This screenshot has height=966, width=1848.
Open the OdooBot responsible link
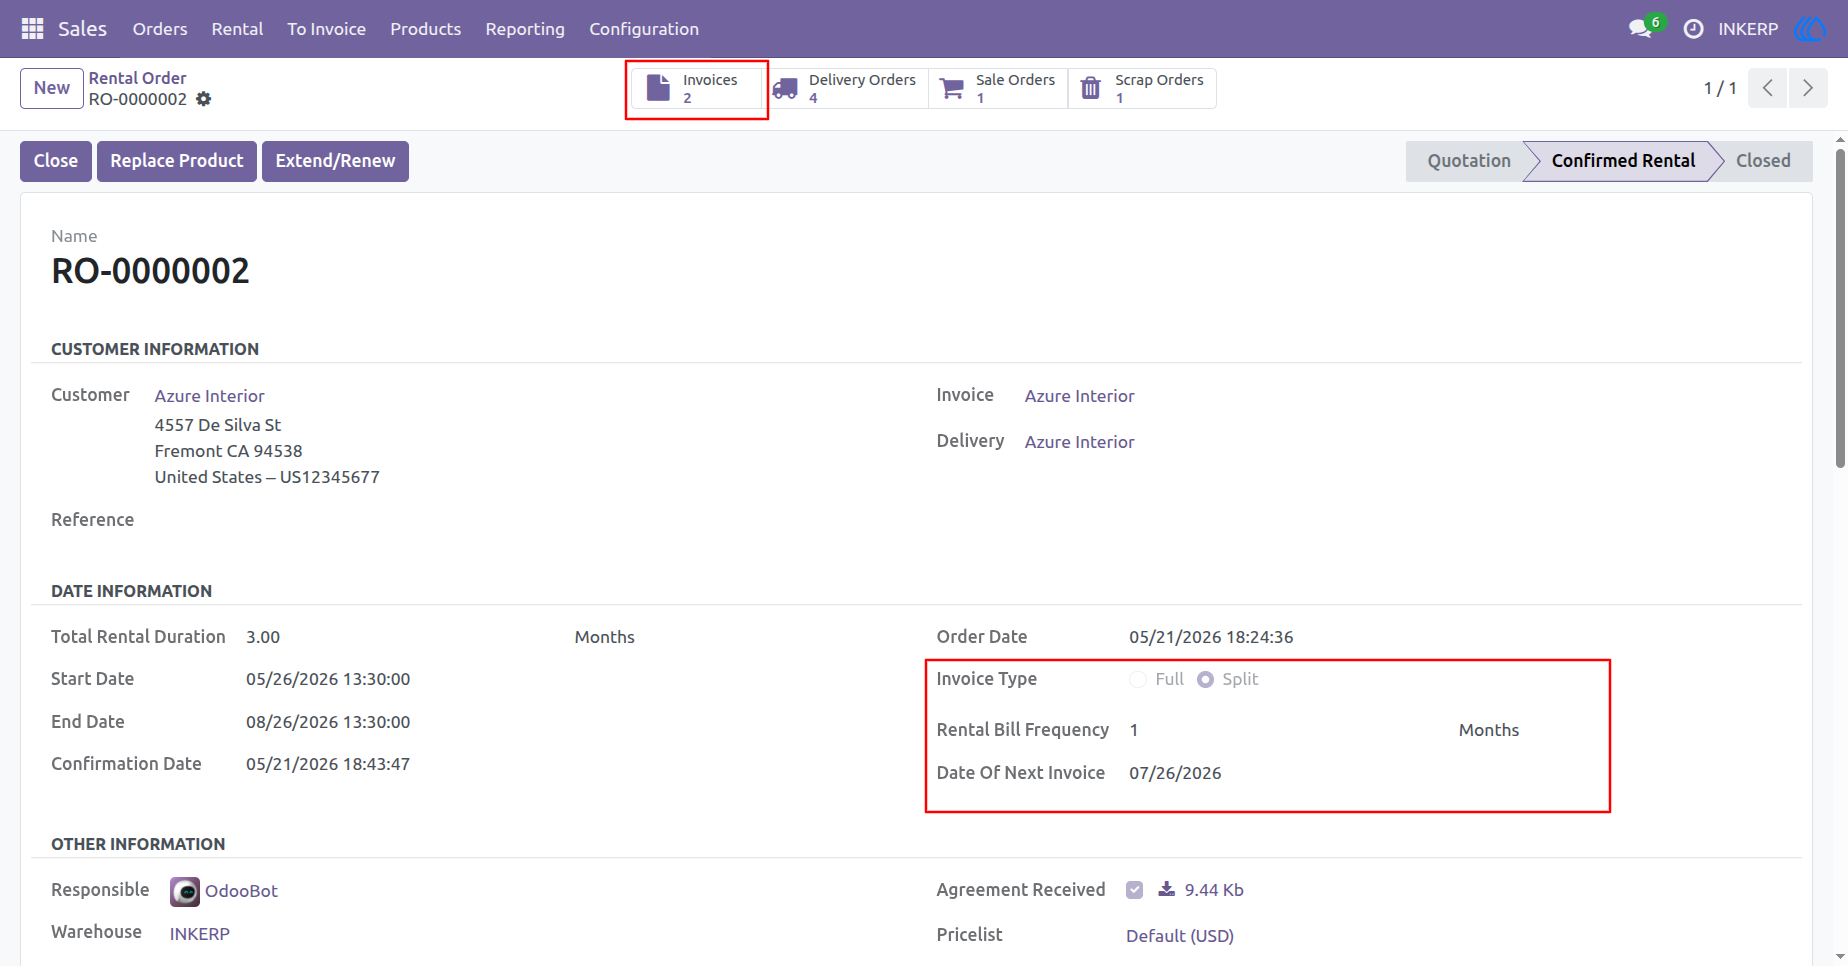pyautogui.click(x=241, y=891)
